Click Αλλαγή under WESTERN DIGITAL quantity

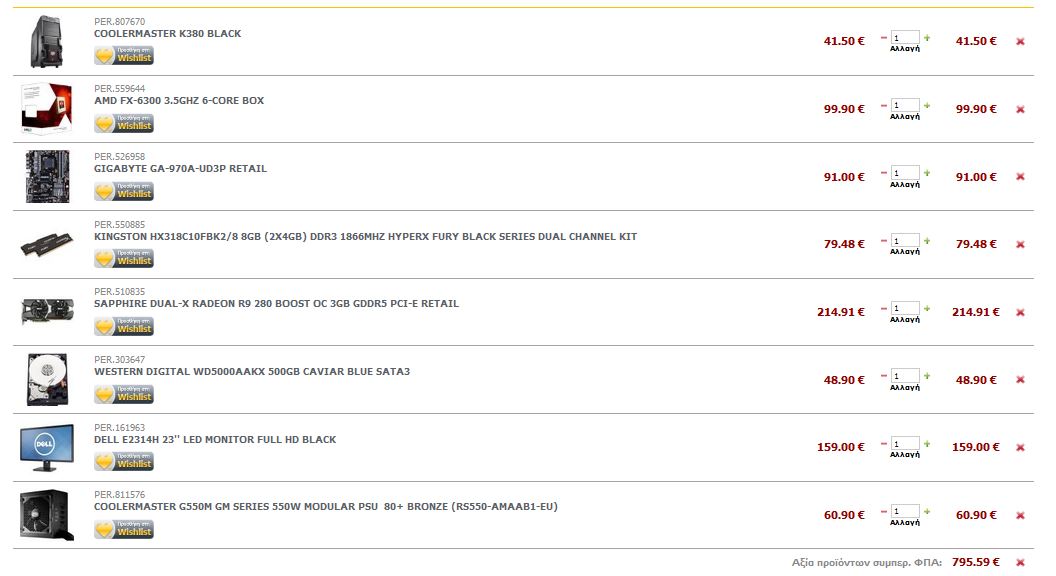pyautogui.click(x=905, y=387)
